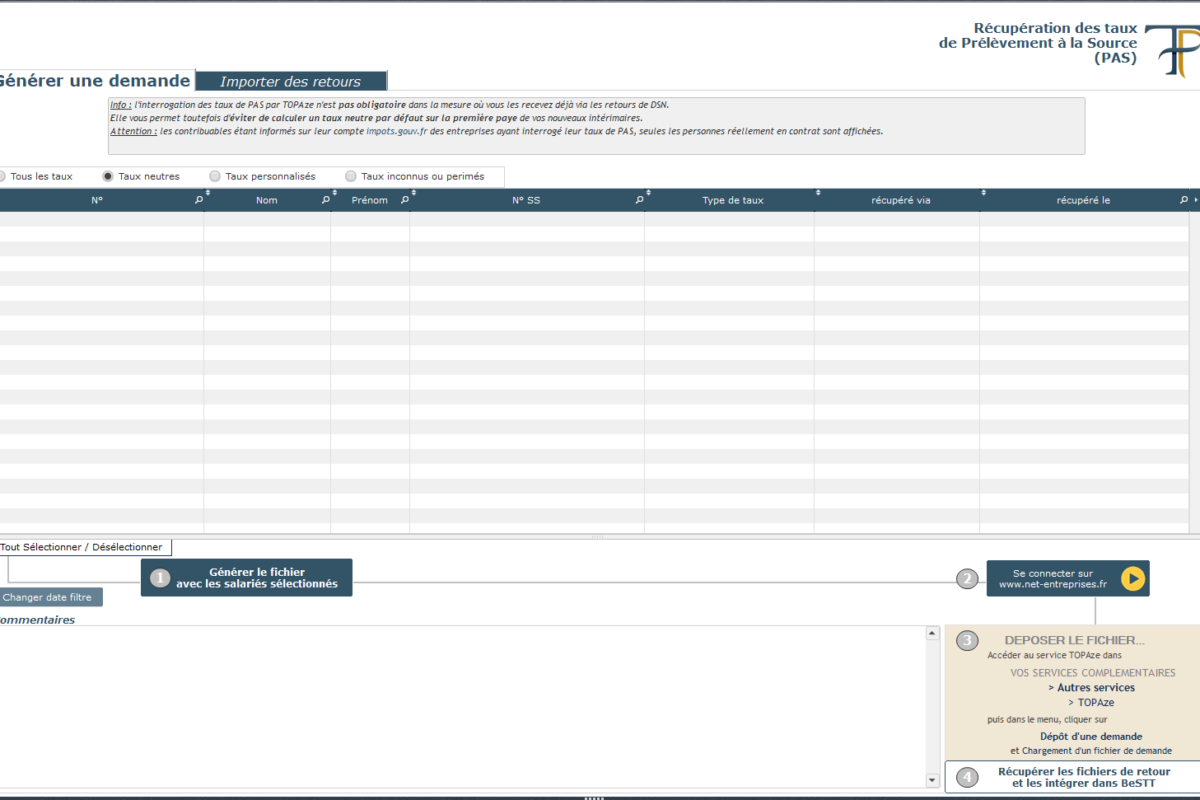Click the magnifier in the N° SS column
Image resolution: width=1200 pixels, height=800 pixels.
639,201
